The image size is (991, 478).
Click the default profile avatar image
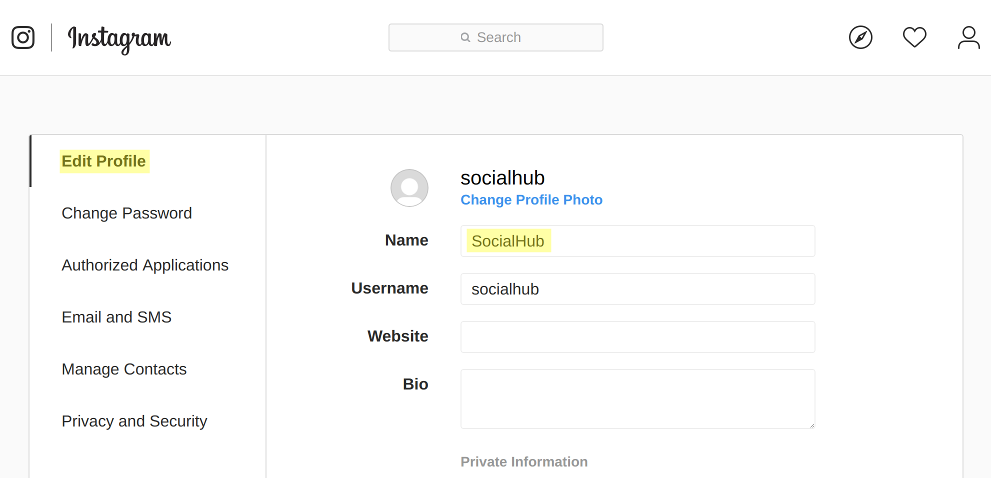(409, 188)
